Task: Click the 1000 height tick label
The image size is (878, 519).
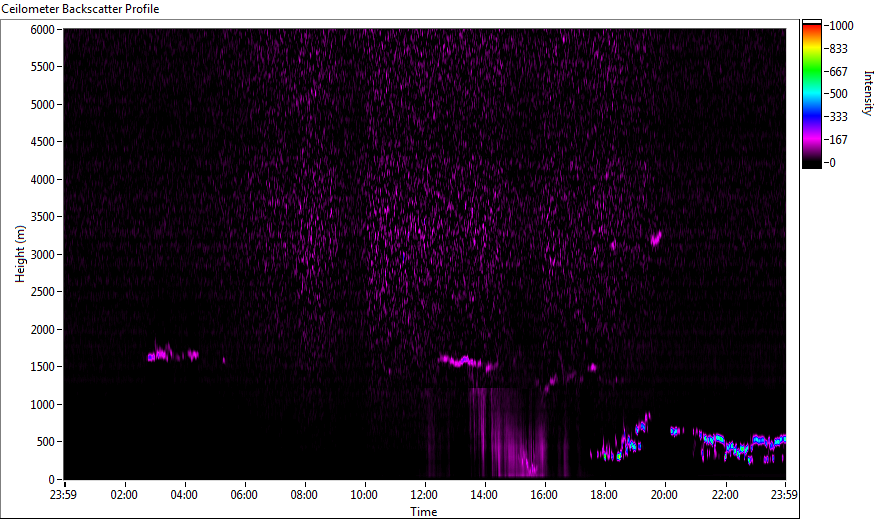Action: [x=43, y=405]
